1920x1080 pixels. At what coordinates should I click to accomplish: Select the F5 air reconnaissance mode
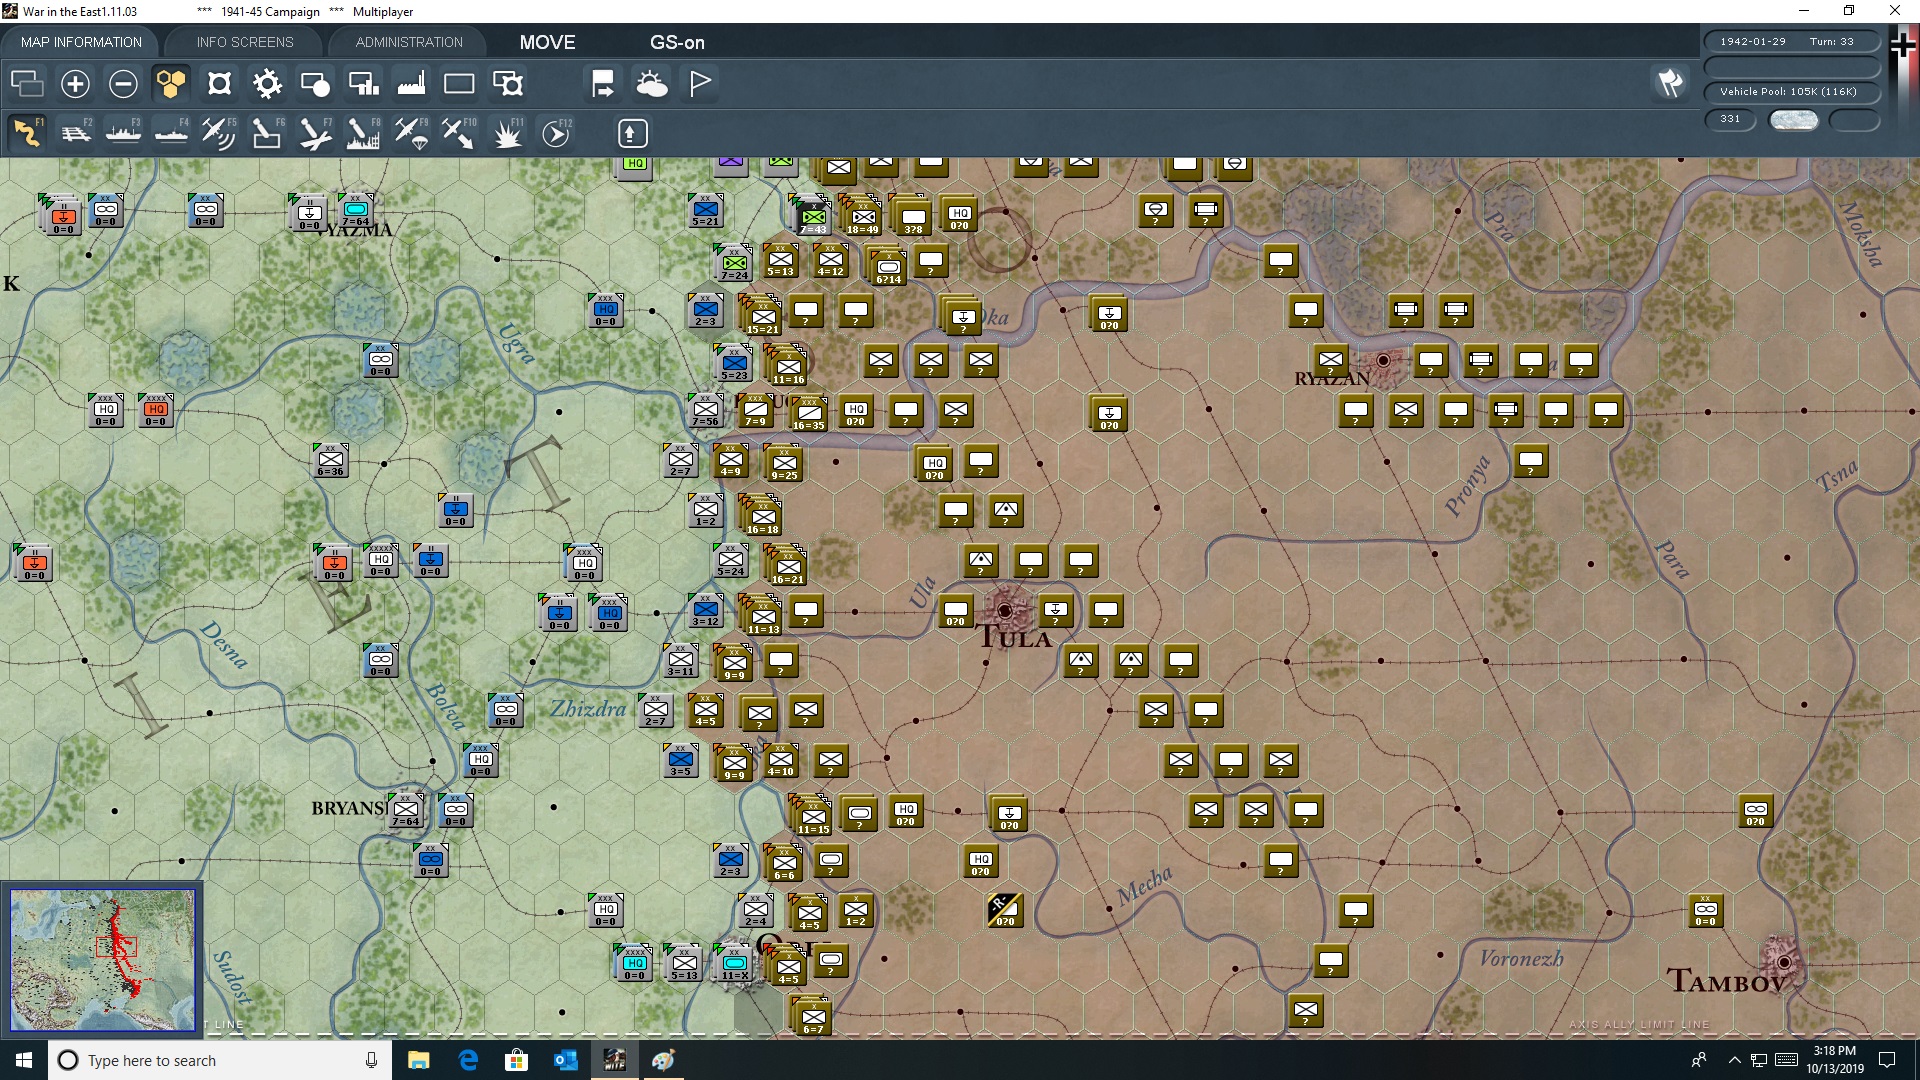point(218,133)
